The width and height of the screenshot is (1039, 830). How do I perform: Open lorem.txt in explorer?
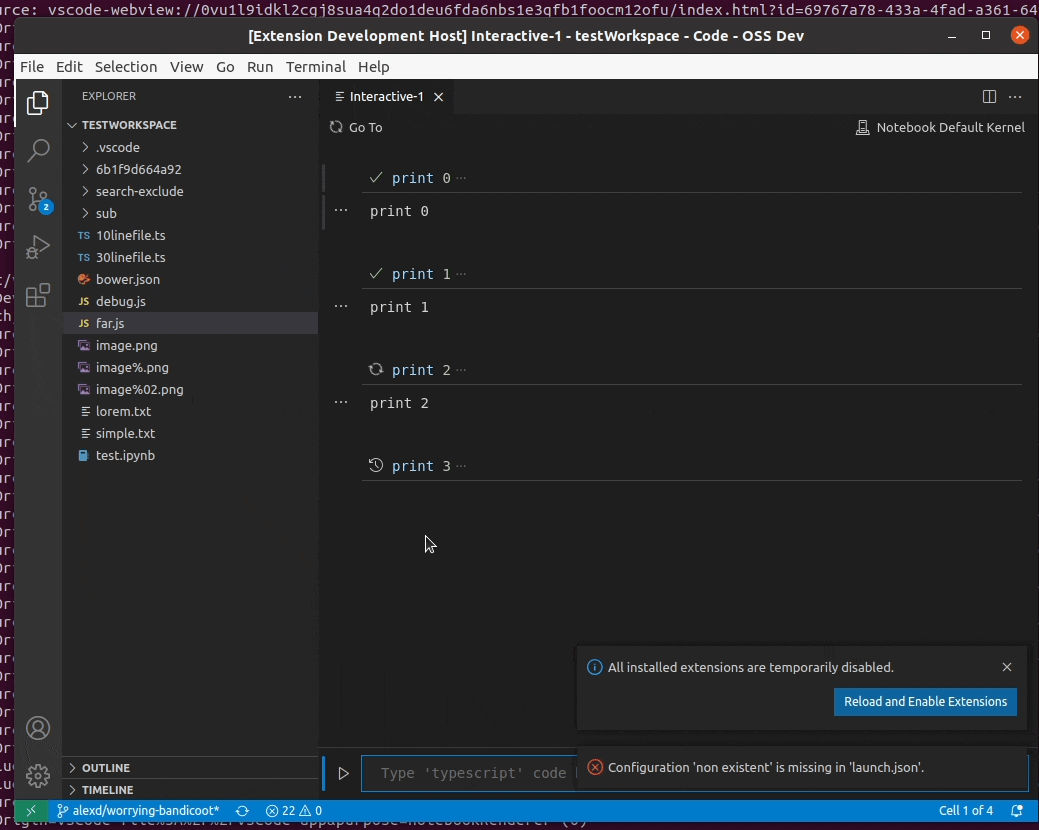[190, 411]
